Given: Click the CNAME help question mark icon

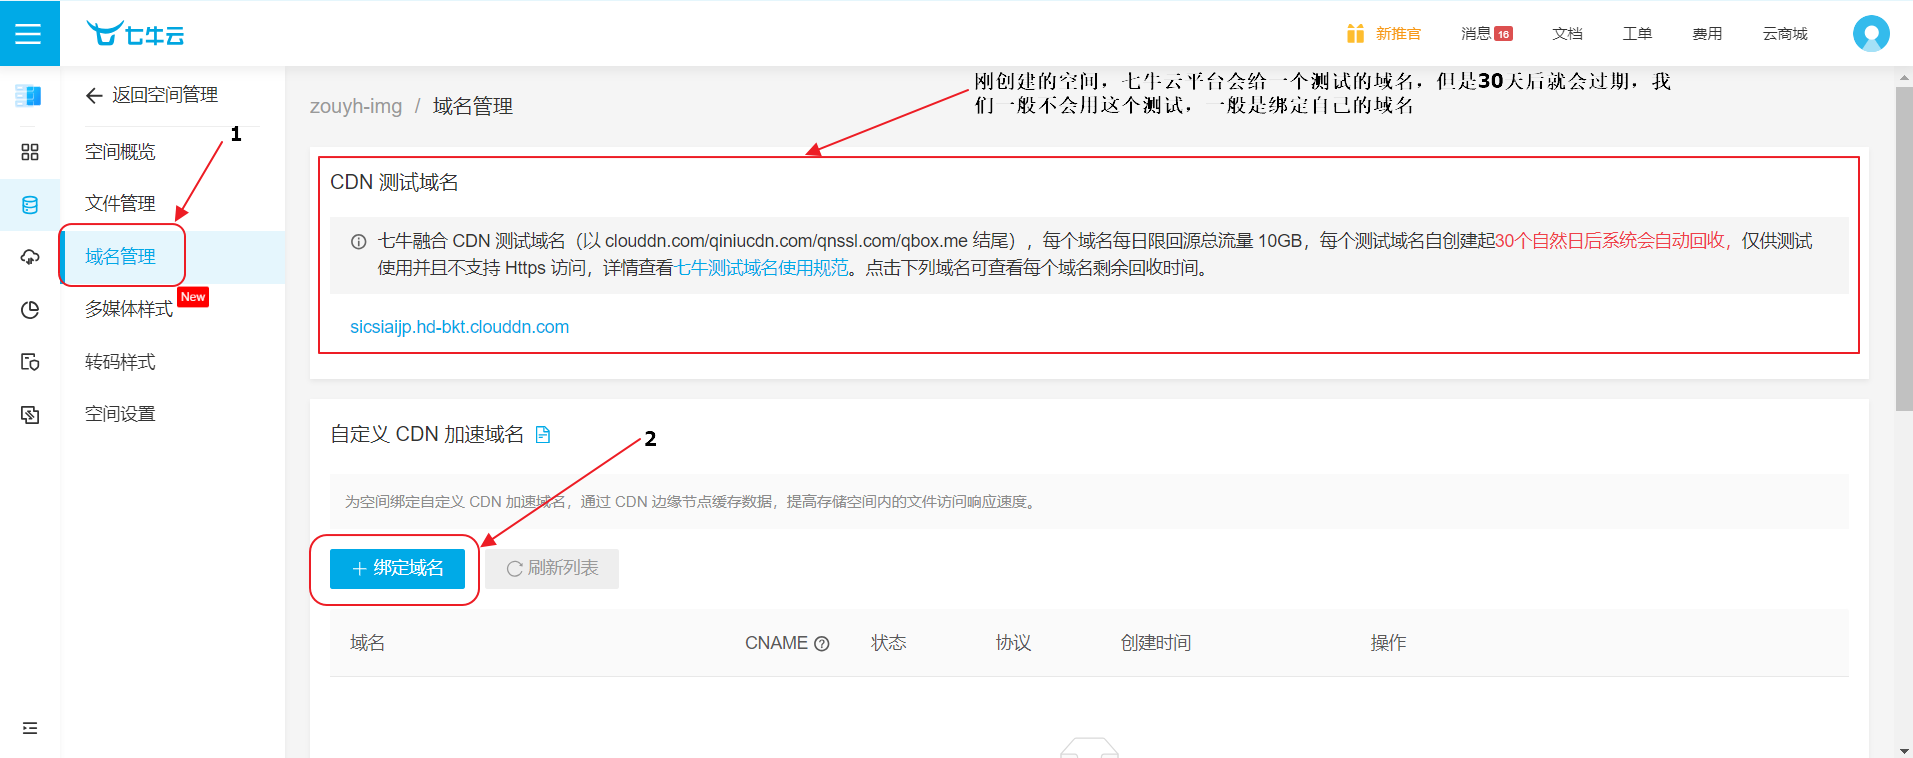Looking at the screenshot, I should coord(822,644).
